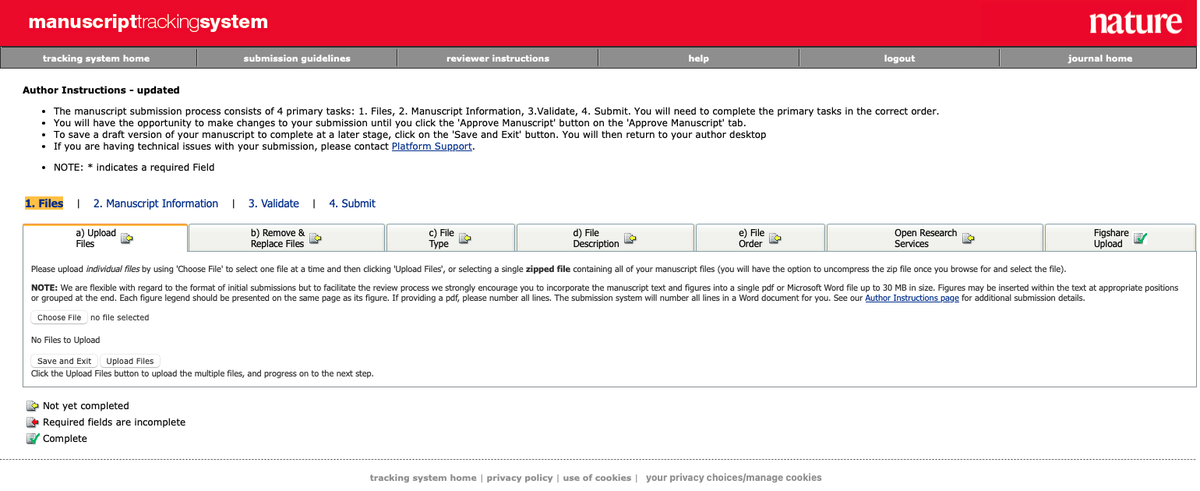Click the Upload Files button
Image resolution: width=1200 pixels, height=491 pixels.
click(x=130, y=361)
